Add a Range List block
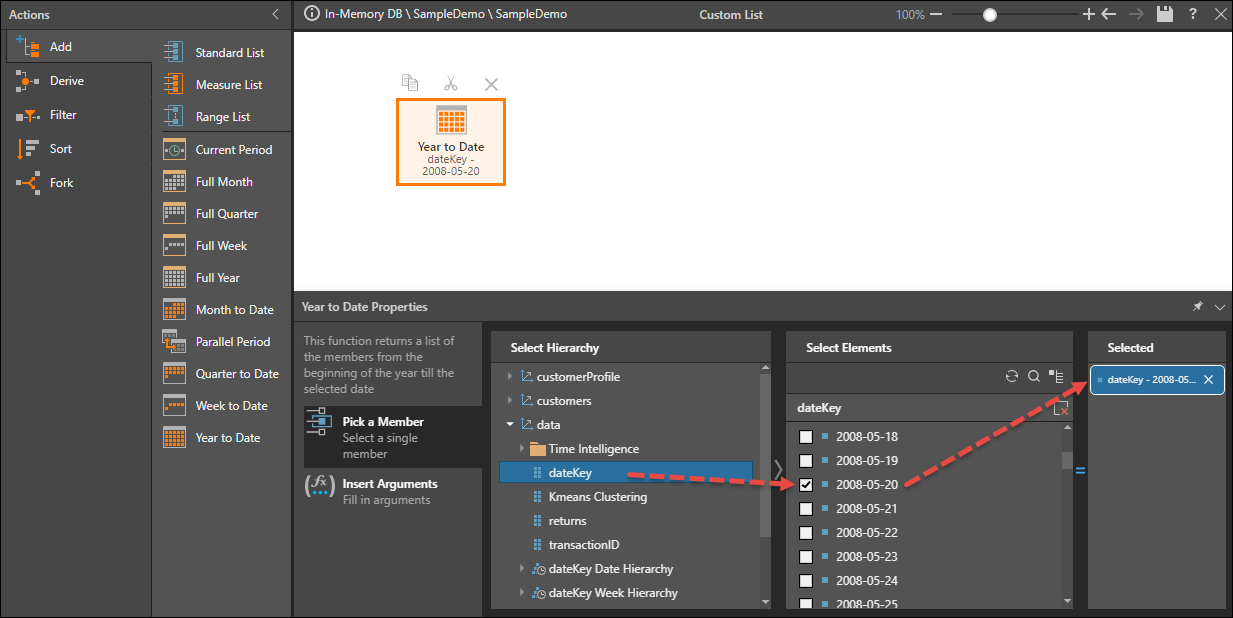 click(222, 117)
